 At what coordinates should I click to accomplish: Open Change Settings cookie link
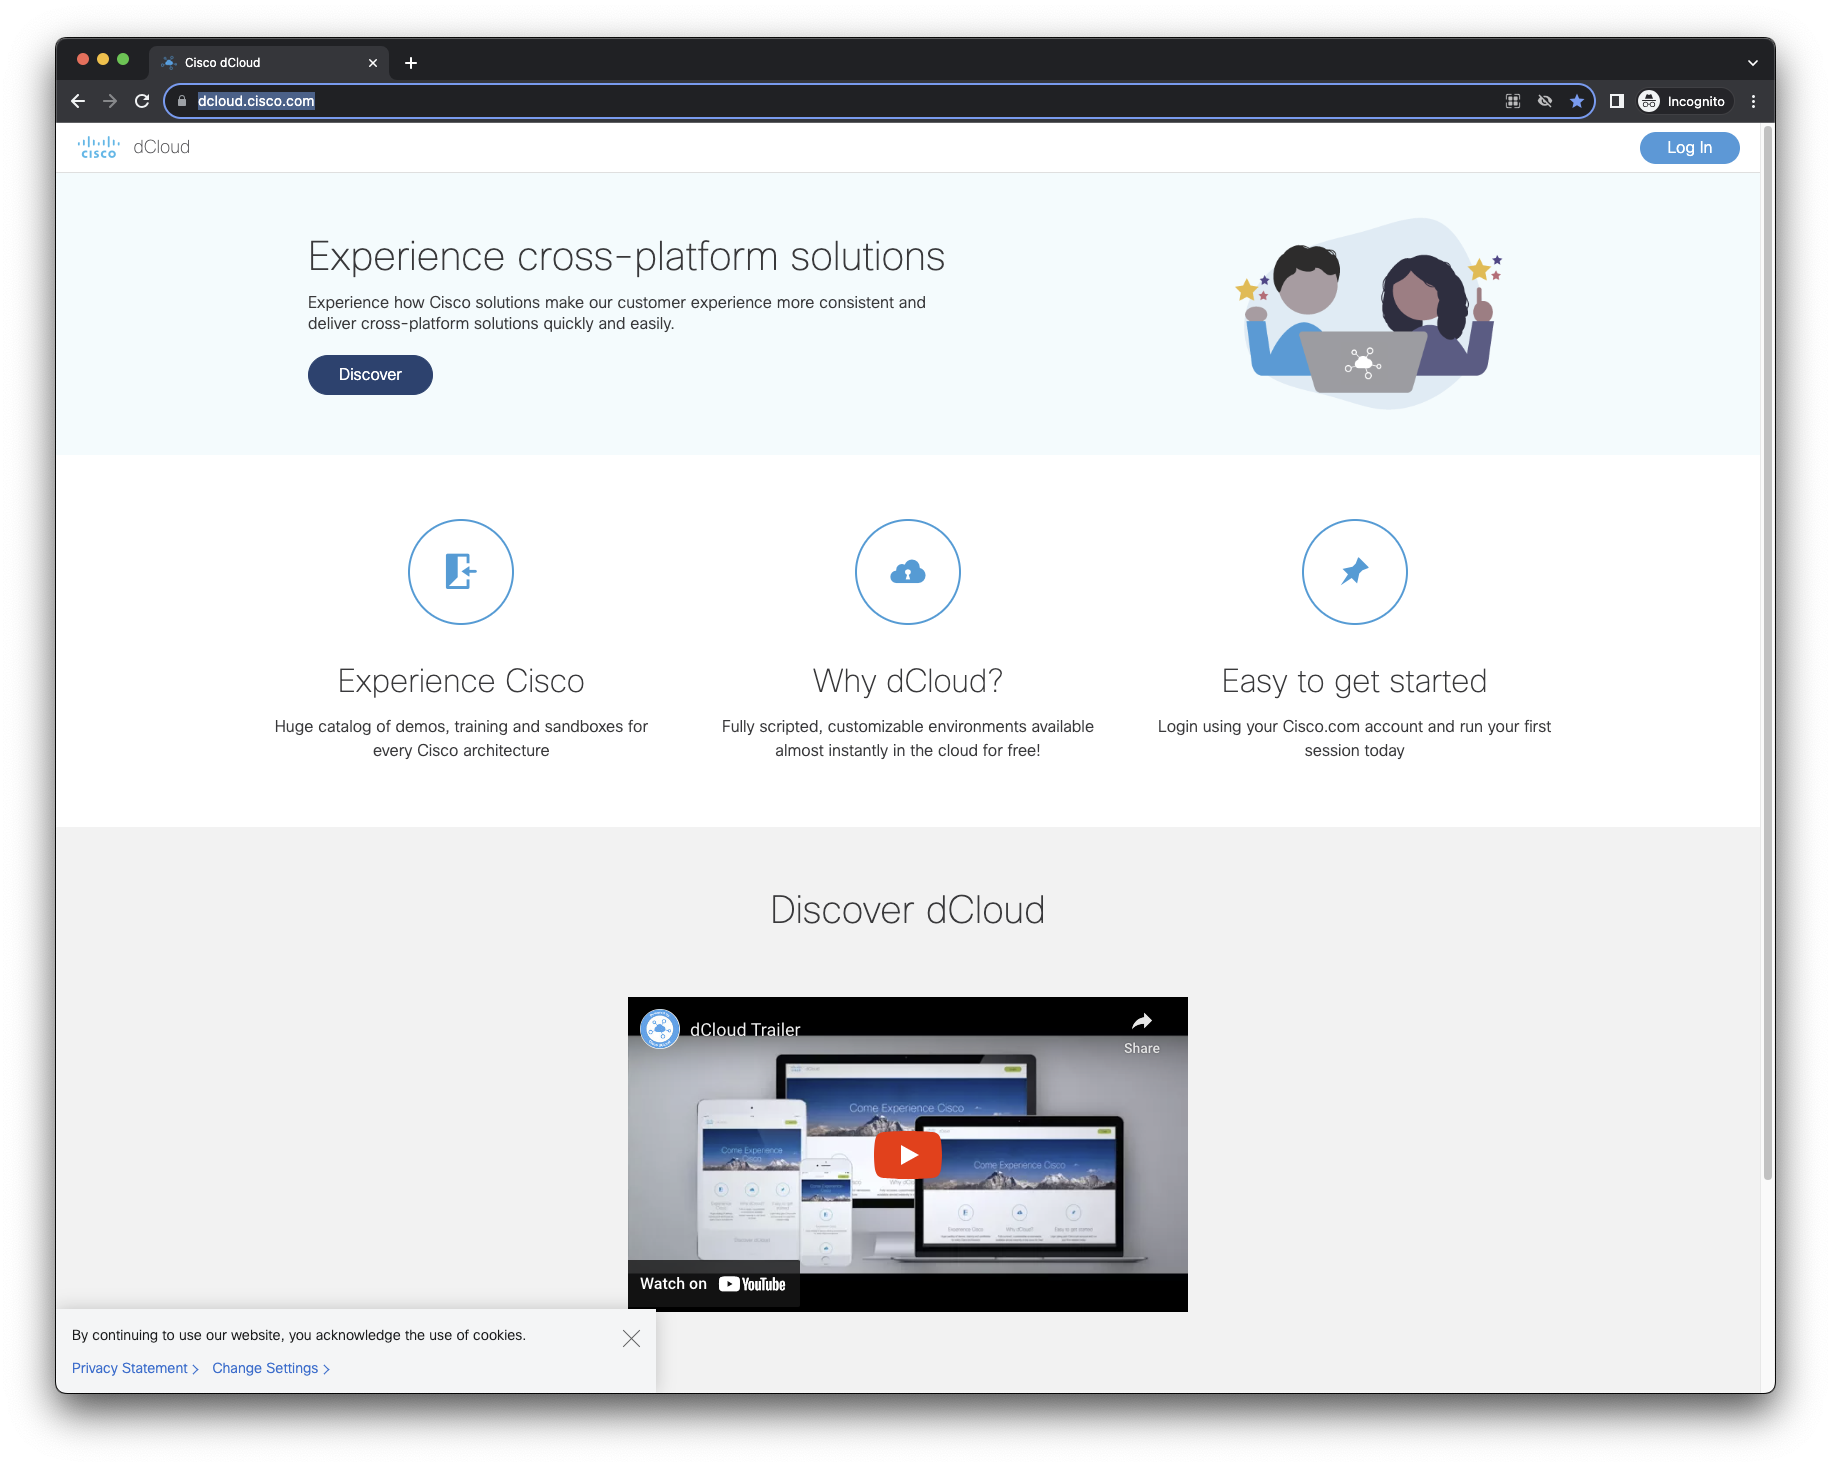coord(271,1368)
